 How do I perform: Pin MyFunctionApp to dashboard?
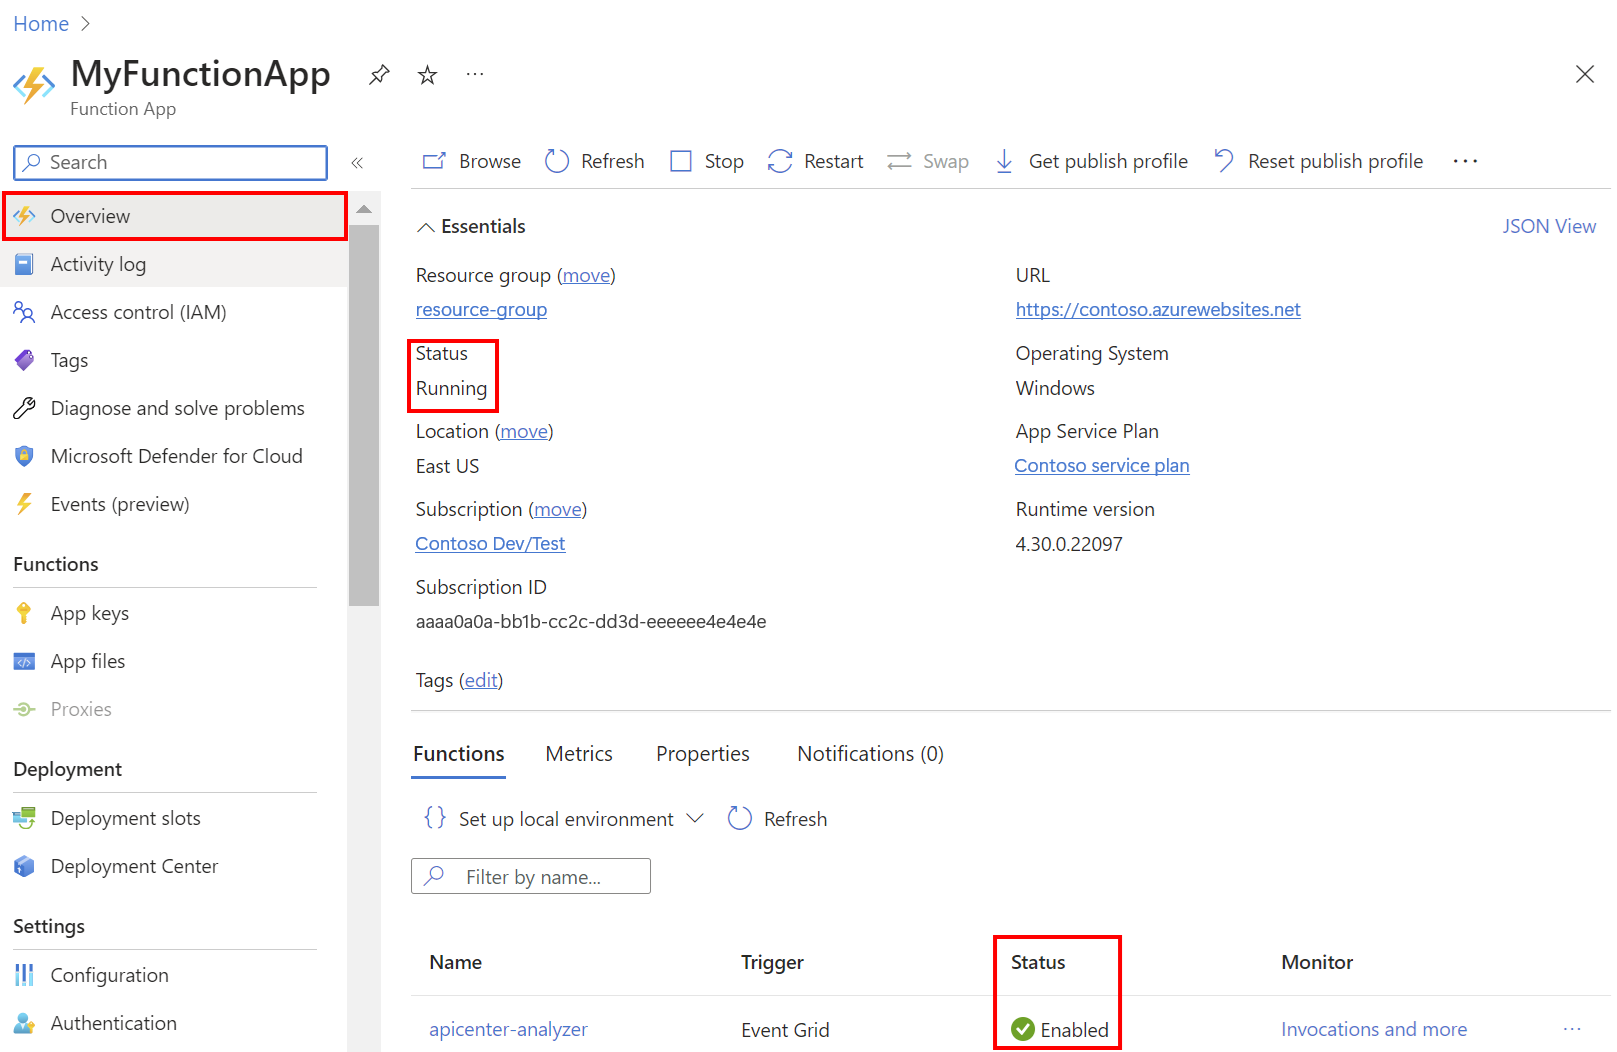pyautogui.click(x=378, y=73)
